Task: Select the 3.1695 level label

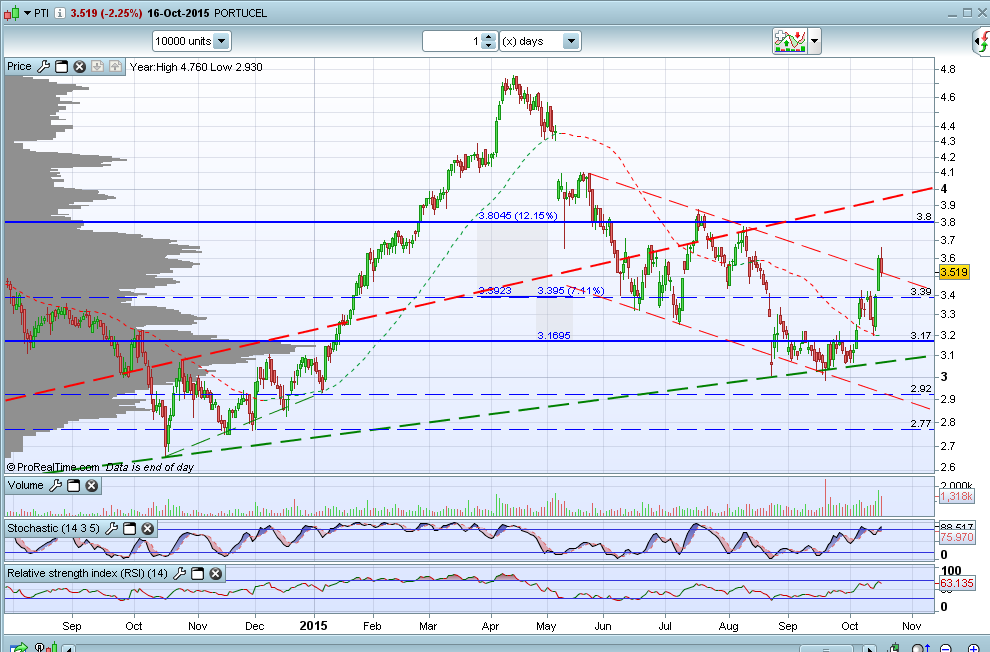Action: (554, 336)
